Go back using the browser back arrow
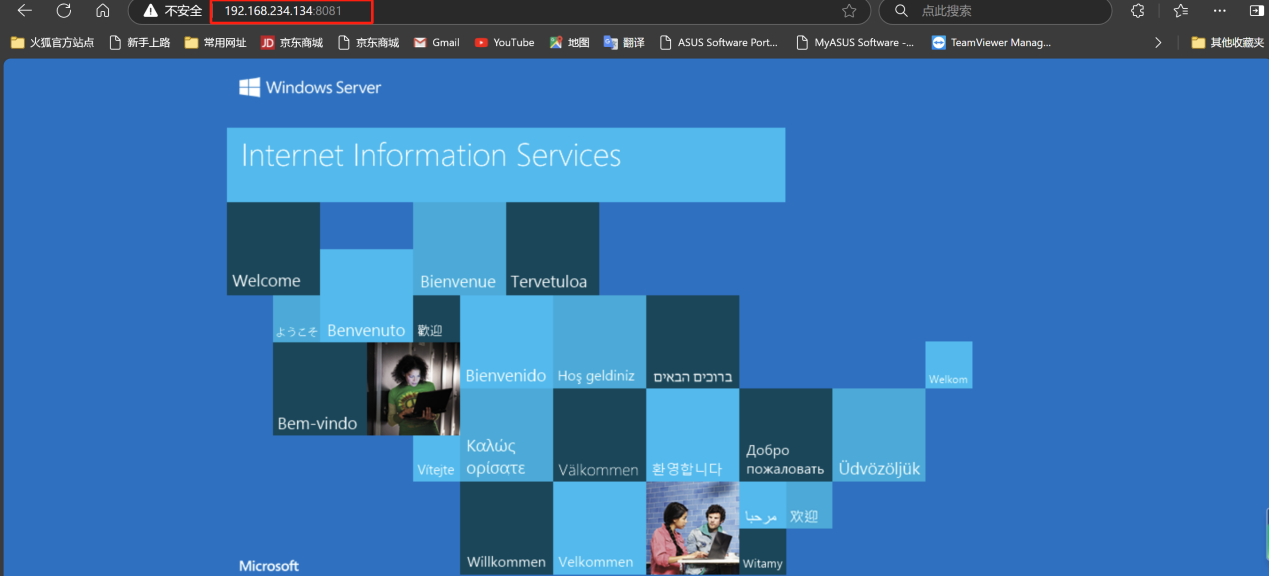 pos(25,11)
